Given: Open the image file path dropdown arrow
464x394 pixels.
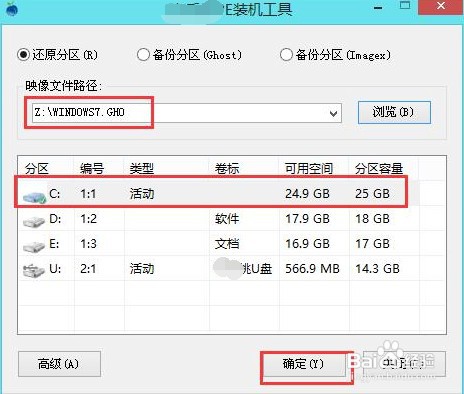Looking at the screenshot, I should coord(333,114).
